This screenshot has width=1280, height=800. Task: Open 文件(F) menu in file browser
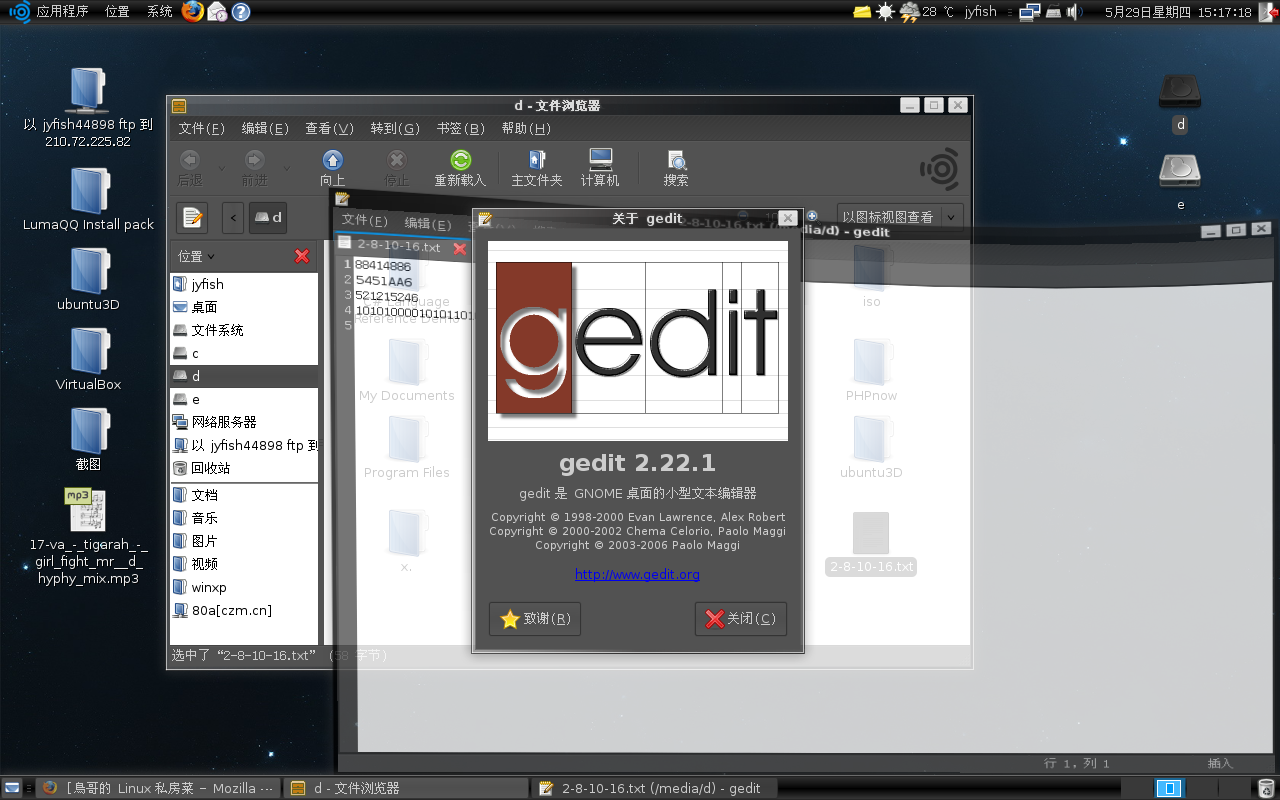pos(201,128)
